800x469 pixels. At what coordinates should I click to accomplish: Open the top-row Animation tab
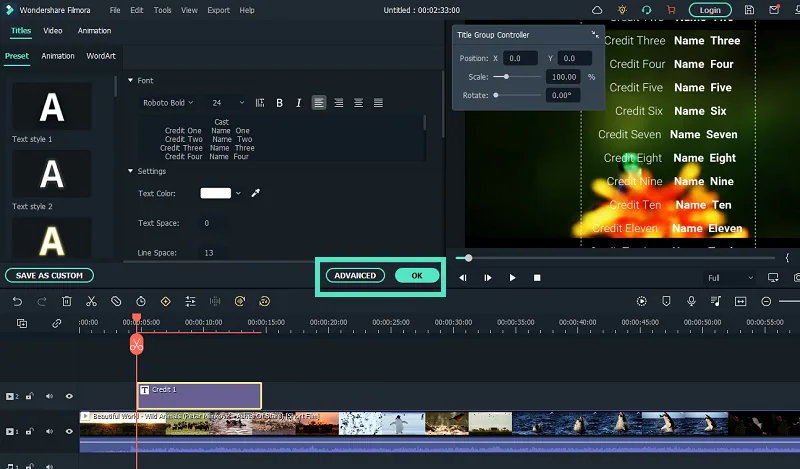coord(94,31)
